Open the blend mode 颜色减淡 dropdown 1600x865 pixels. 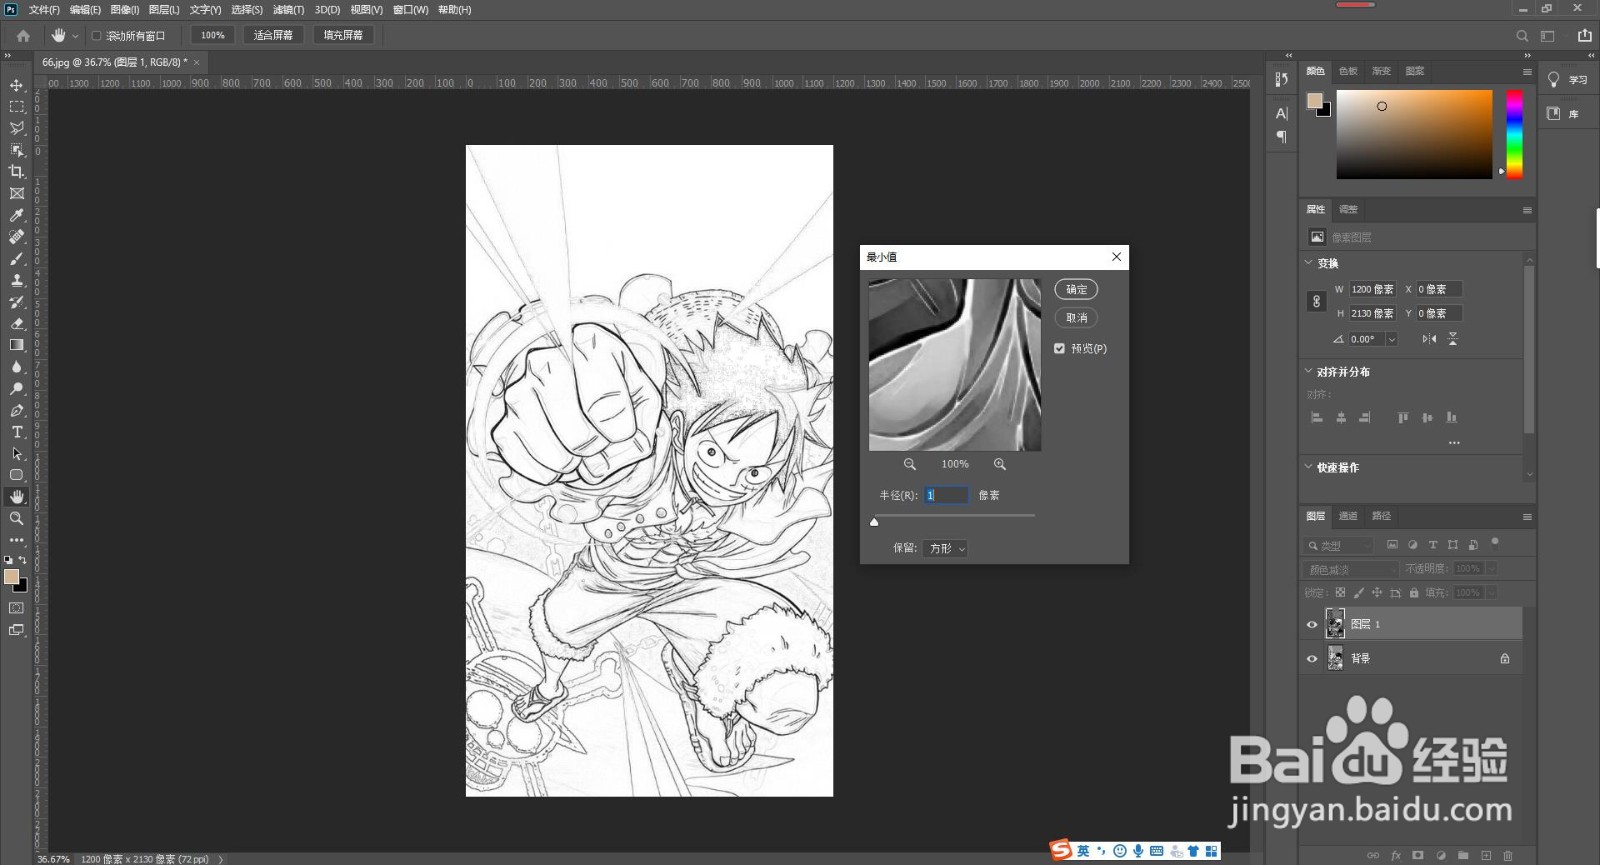click(1351, 569)
